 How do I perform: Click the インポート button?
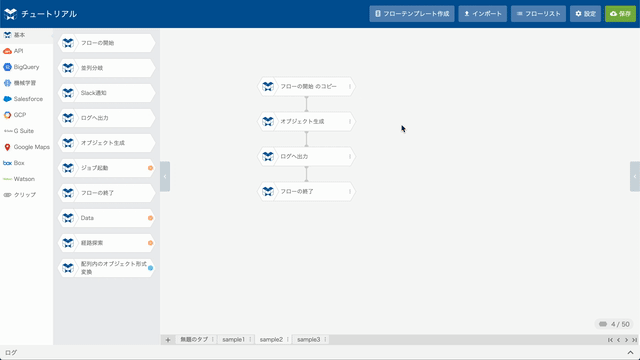tap(482, 14)
